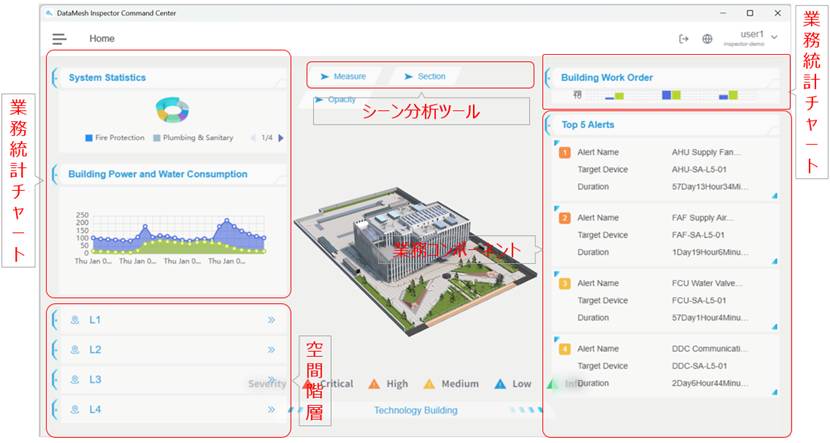Toggle the Plumbing & Sanitary legend item

click(x=195, y=138)
